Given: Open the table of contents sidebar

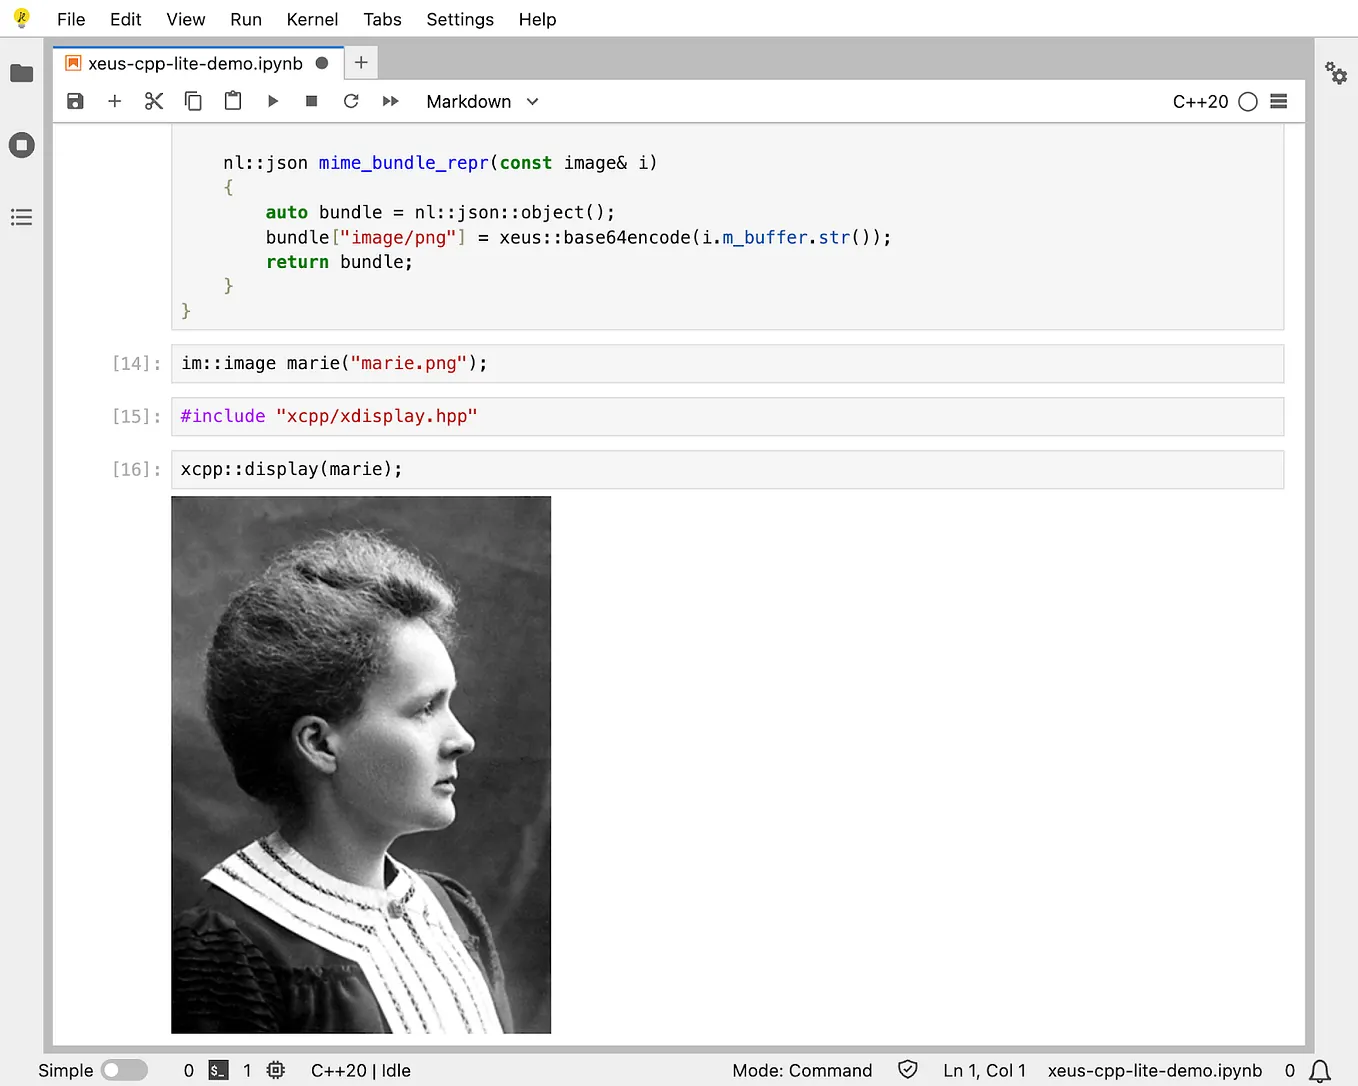Looking at the screenshot, I should click(21, 217).
